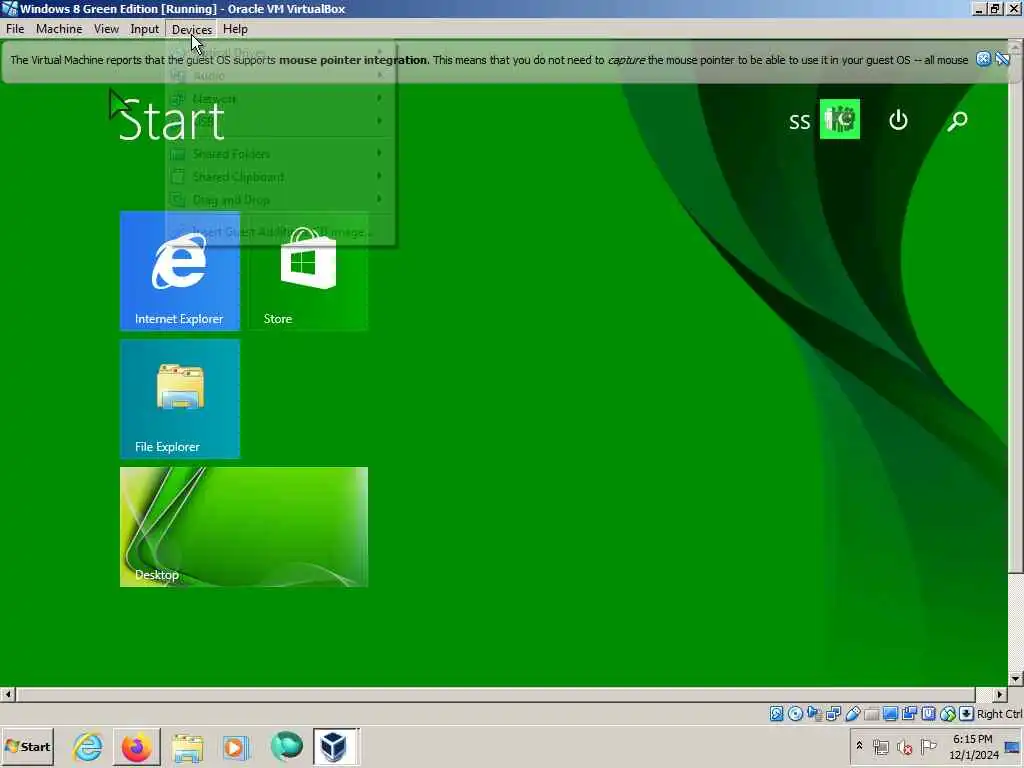
Task: Click the optical disk status icon
Action: coord(795,714)
